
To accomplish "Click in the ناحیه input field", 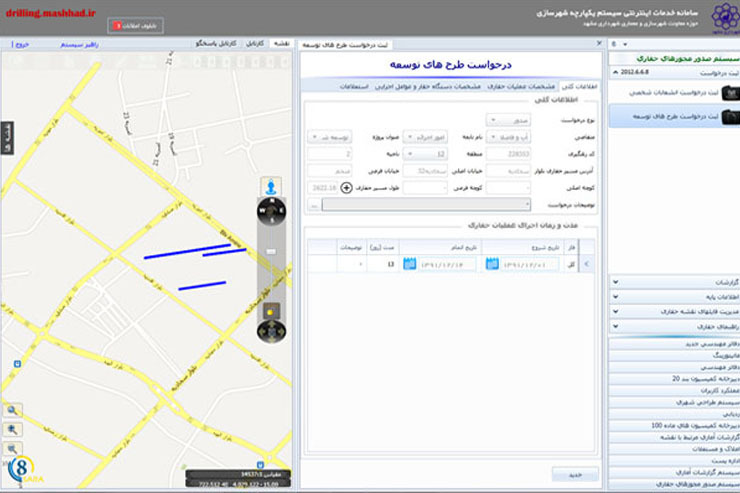I will tap(329, 154).
